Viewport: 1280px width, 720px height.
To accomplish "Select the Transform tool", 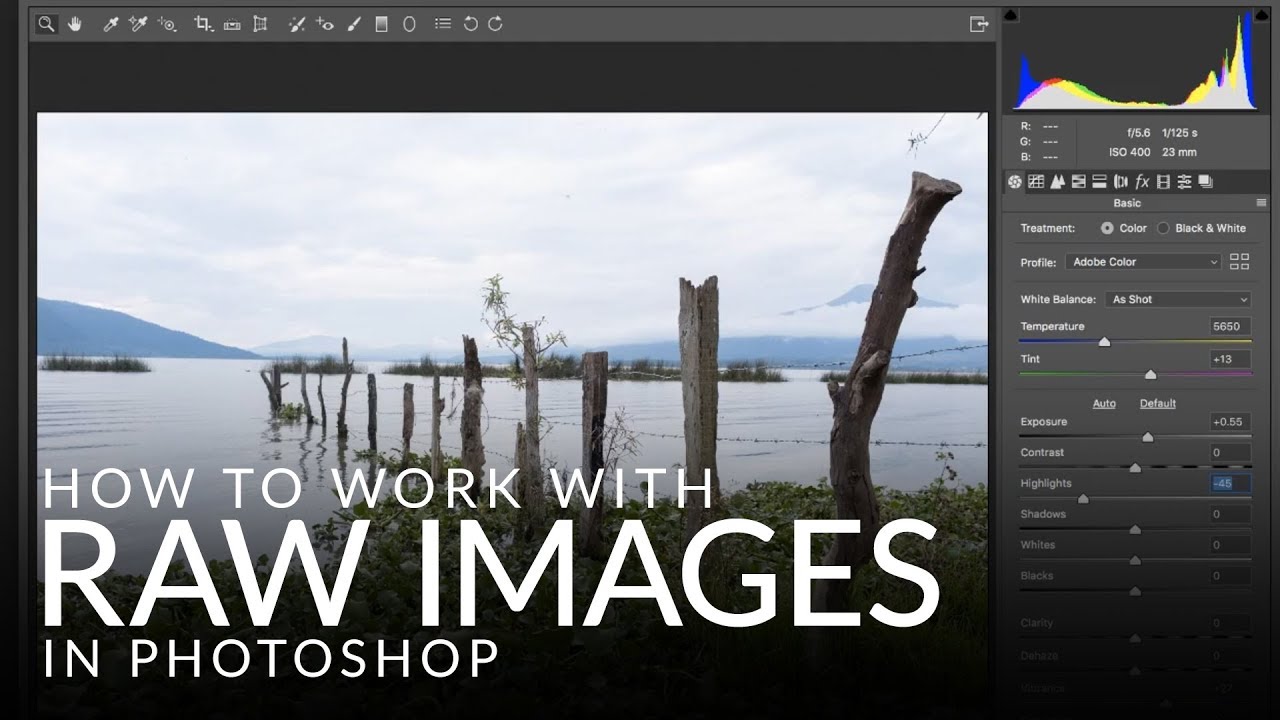I will [x=260, y=24].
